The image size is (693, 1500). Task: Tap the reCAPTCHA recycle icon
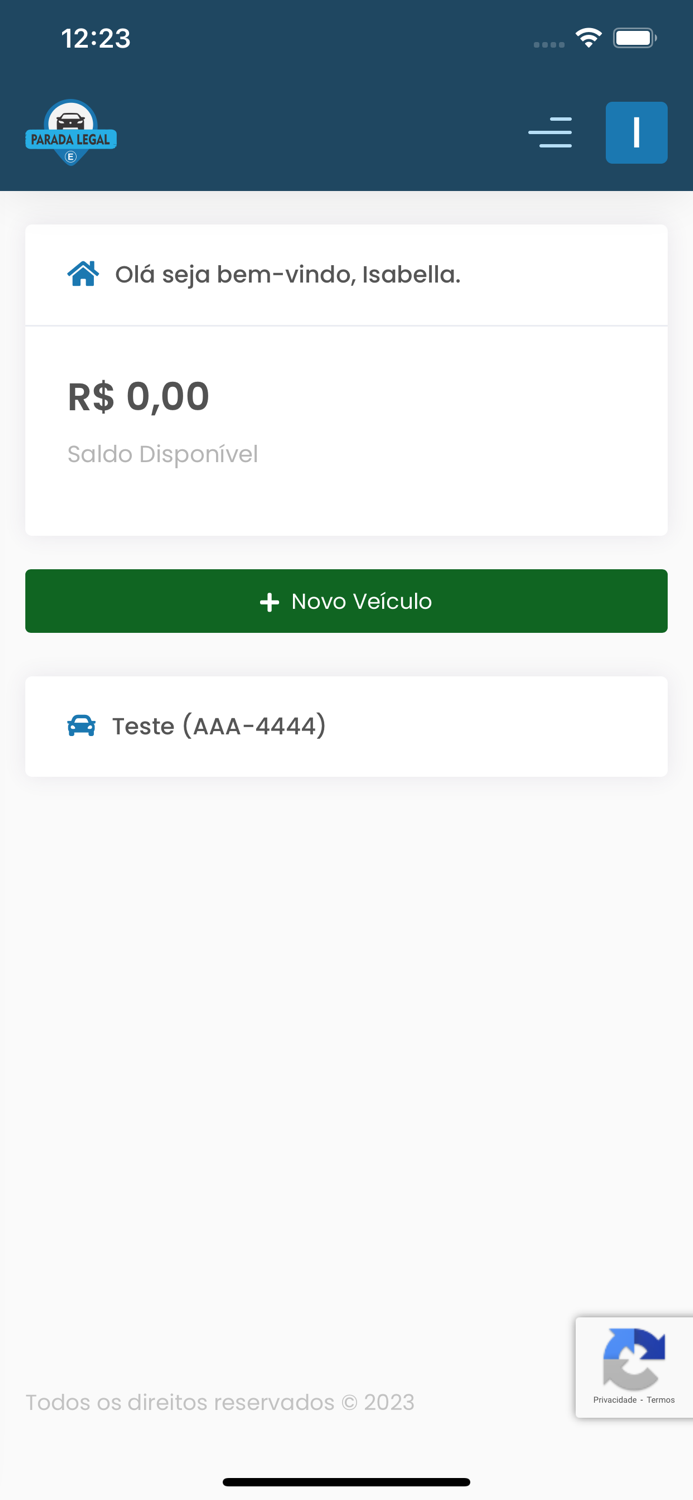coord(633,1361)
